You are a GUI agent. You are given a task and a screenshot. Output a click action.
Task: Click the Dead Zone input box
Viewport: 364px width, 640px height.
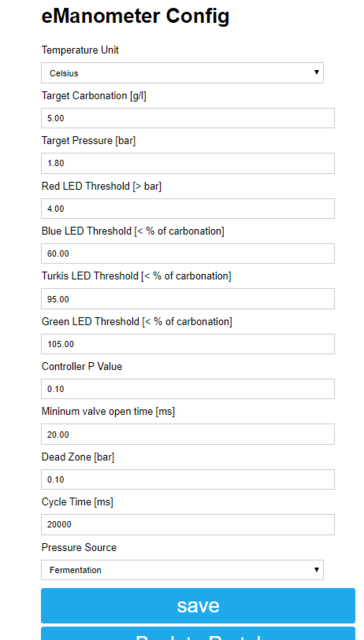[x=188, y=480]
